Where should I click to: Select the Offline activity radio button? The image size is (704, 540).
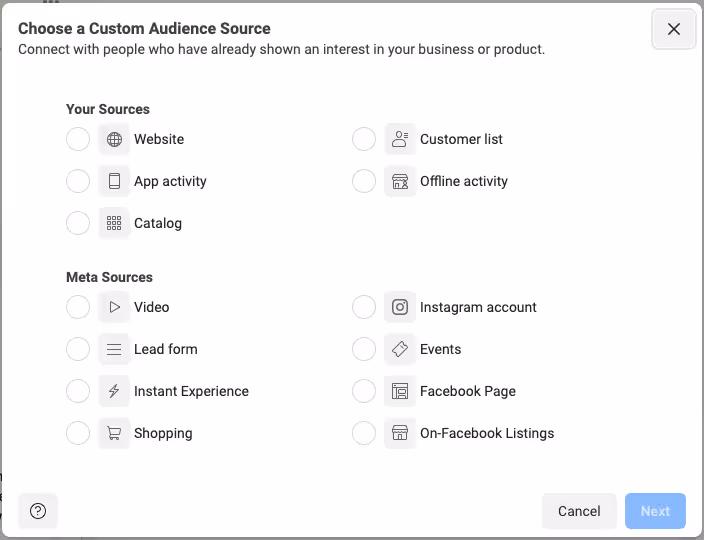point(364,181)
